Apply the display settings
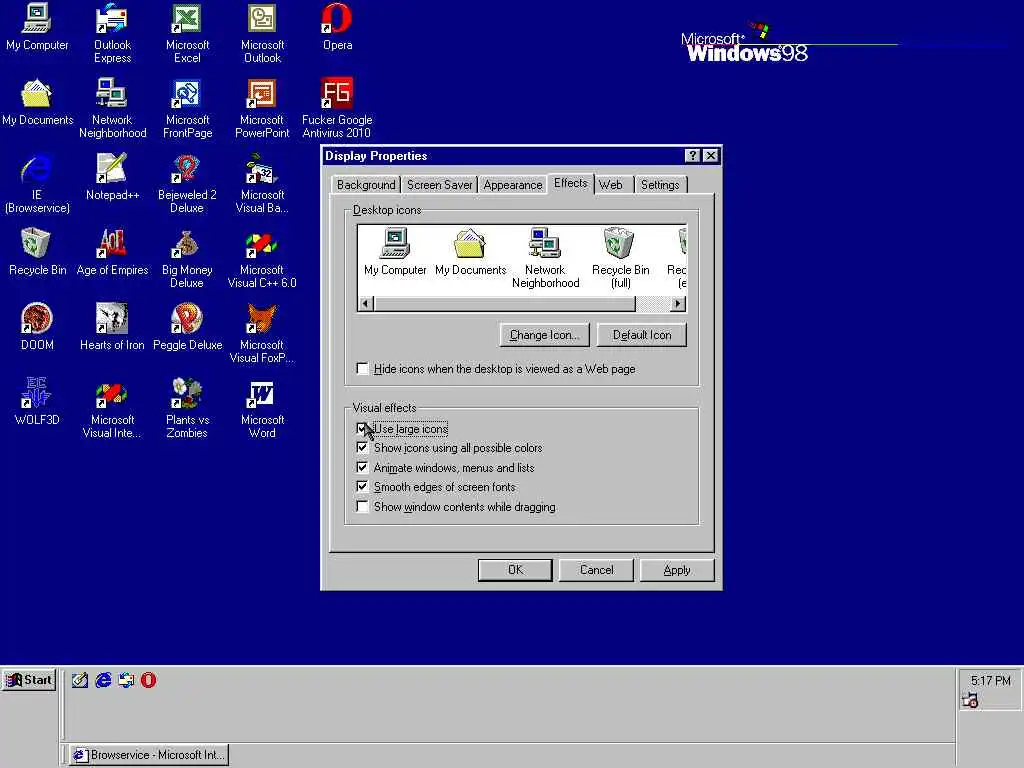Screen dimensions: 1024x768 point(677,569)
